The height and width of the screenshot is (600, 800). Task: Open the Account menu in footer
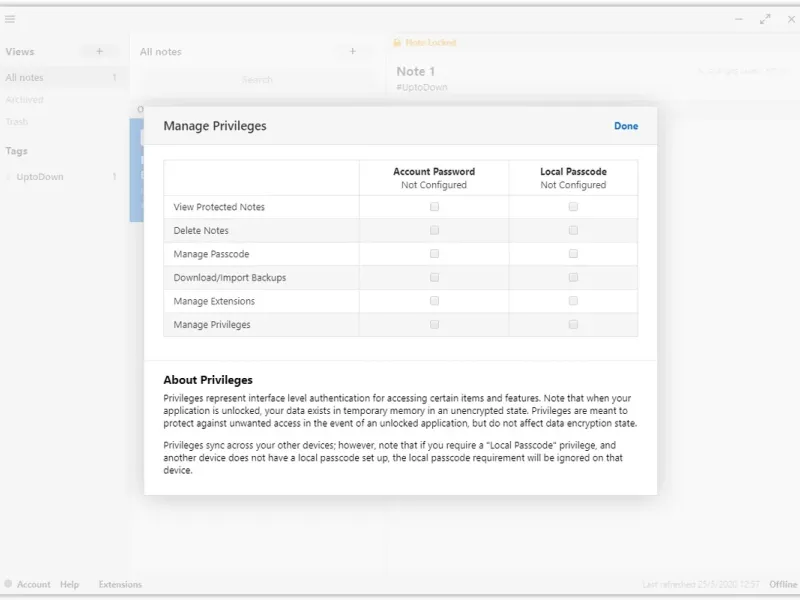pos(34,584)
